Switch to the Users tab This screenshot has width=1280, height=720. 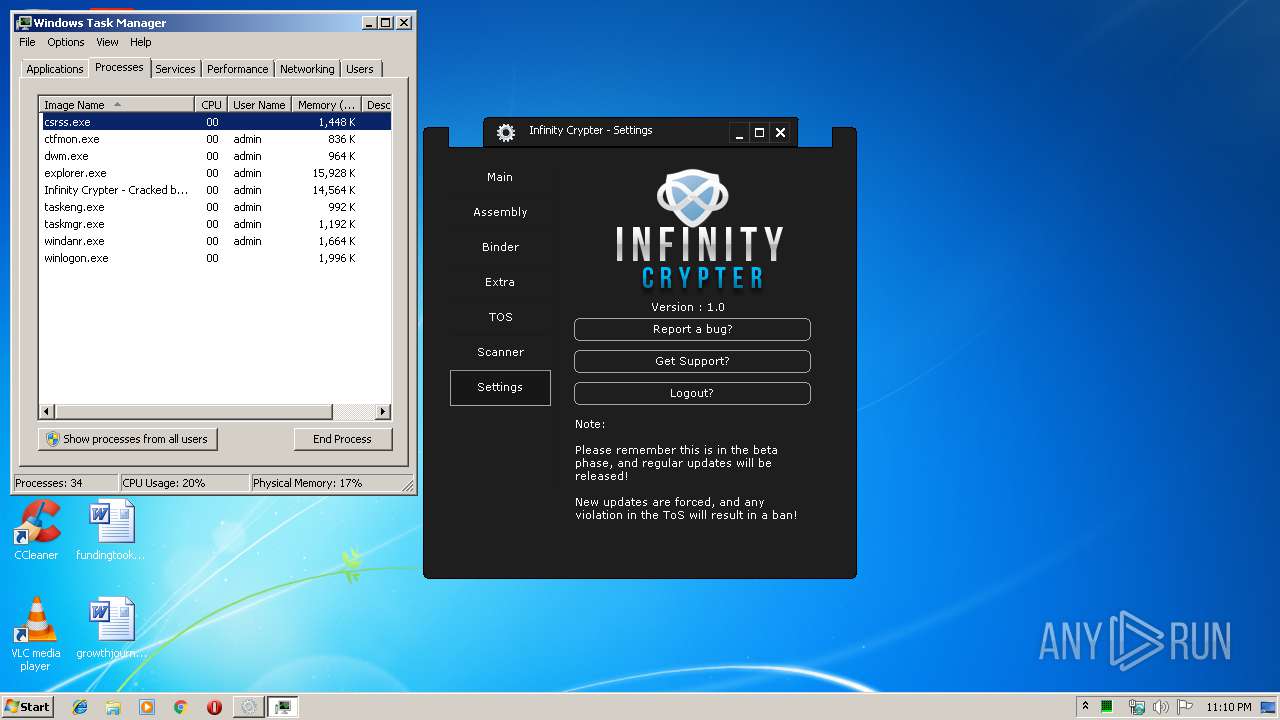coord(360,69)
